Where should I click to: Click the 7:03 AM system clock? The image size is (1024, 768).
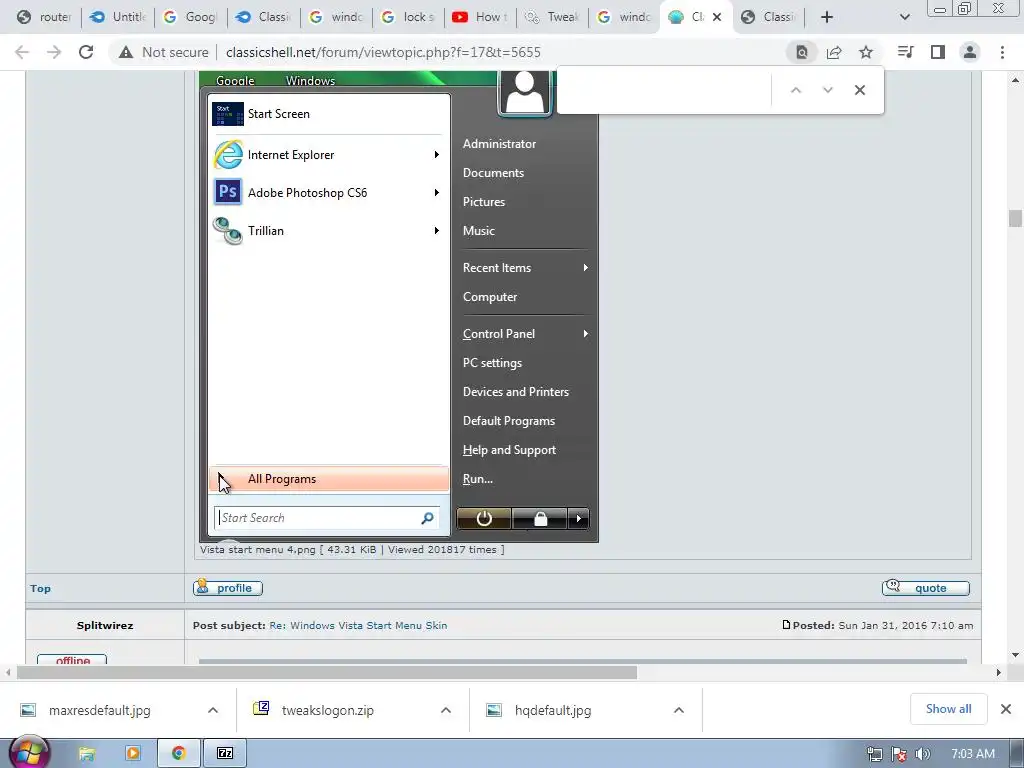(973, 754)
